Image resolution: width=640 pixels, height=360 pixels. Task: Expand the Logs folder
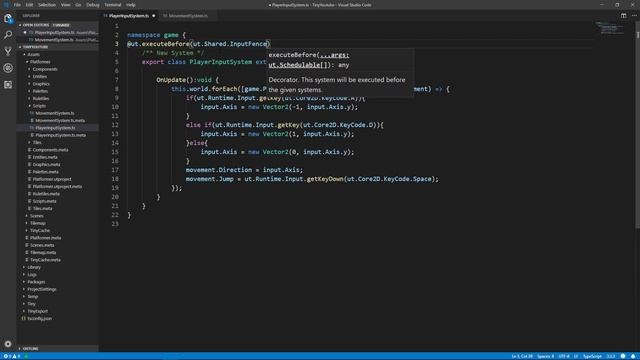pyautogui.click(x=32, y=275)
